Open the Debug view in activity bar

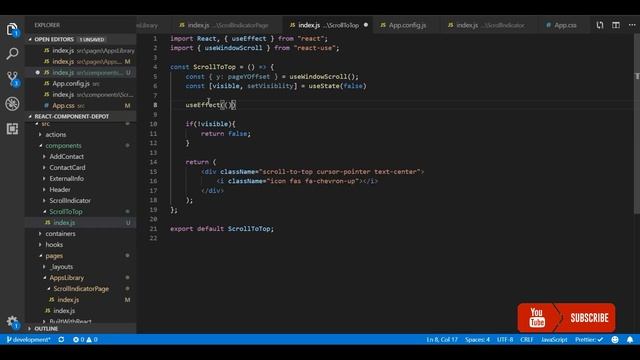[x=12, y=104]
